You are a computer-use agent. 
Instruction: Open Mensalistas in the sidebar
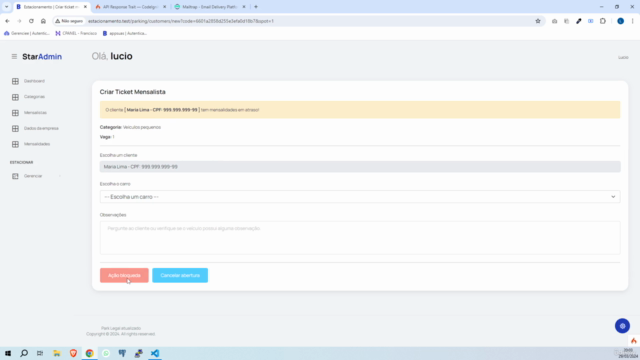point(35,113)
